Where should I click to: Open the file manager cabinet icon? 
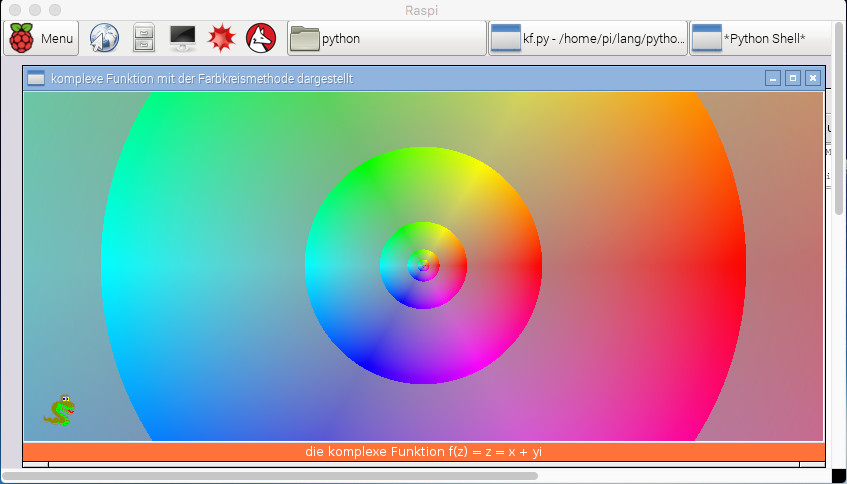pos(144,39)
